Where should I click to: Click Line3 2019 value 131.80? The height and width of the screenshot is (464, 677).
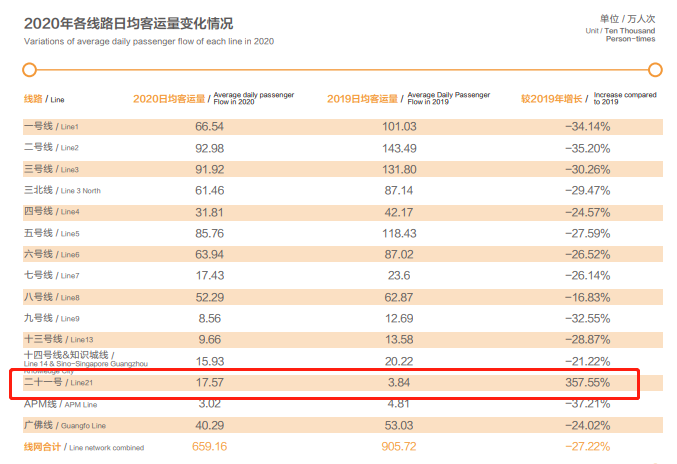pos(399,169)
